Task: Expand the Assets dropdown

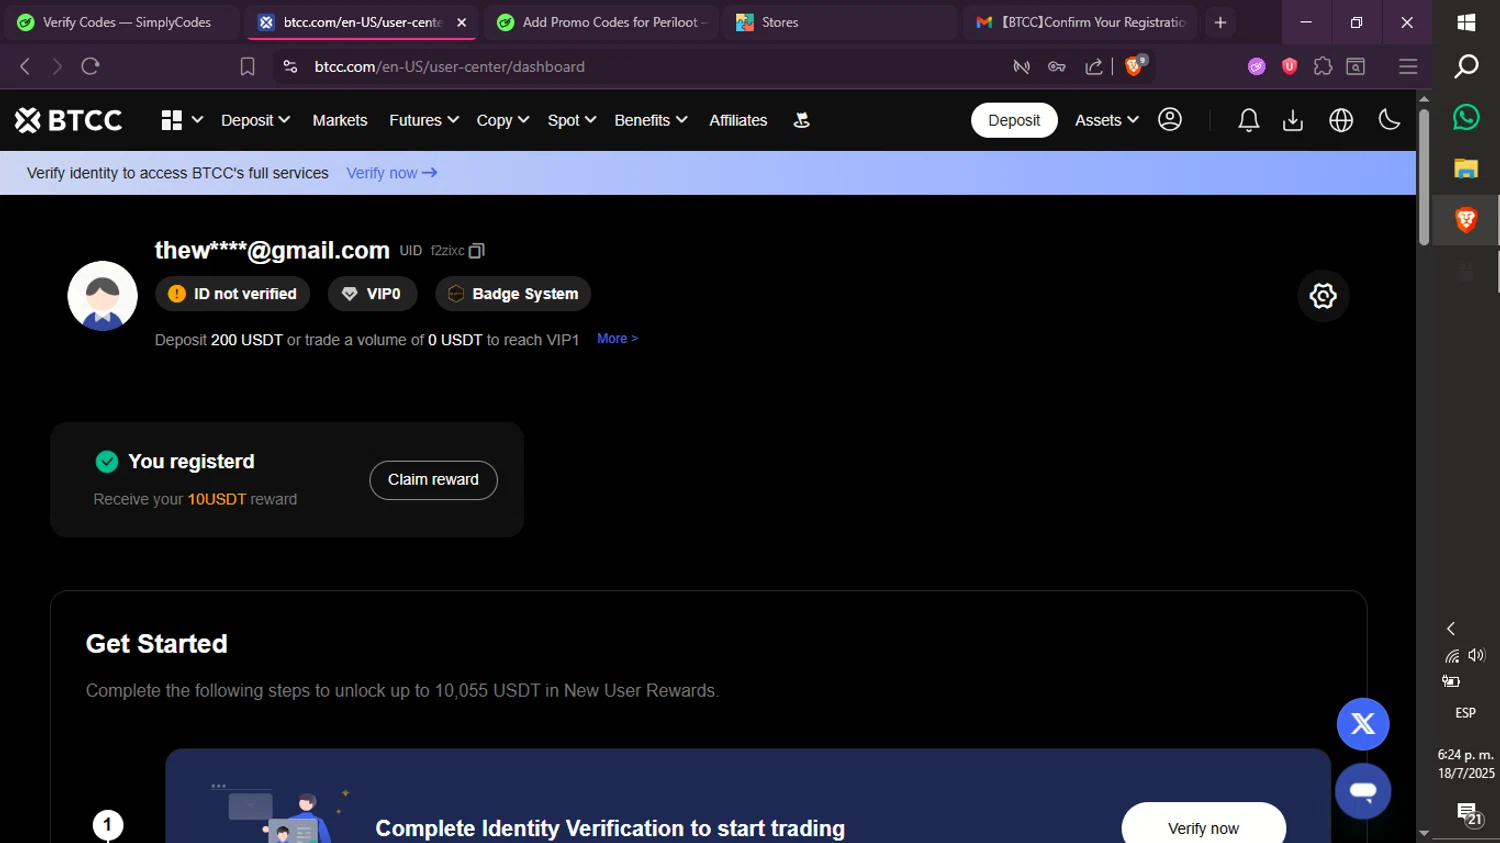Action: [x=1107, y=120]
